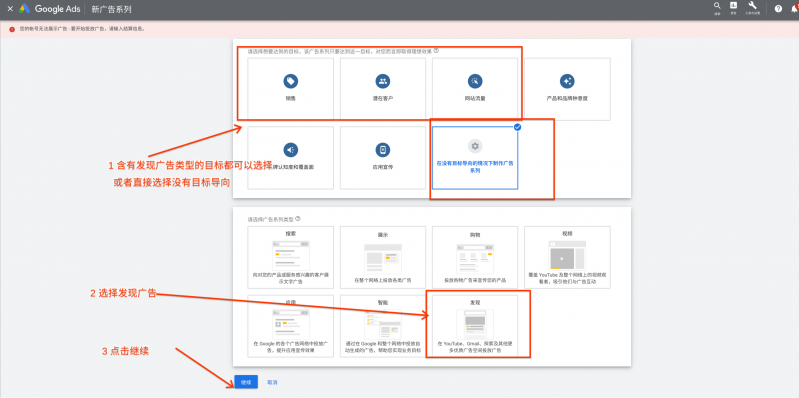Image resolution: width=799 pixels, height=398 pixels.
Task: Select the 产品和品牌钟意度 consideration goal
Action: click(x=567, y=89)
